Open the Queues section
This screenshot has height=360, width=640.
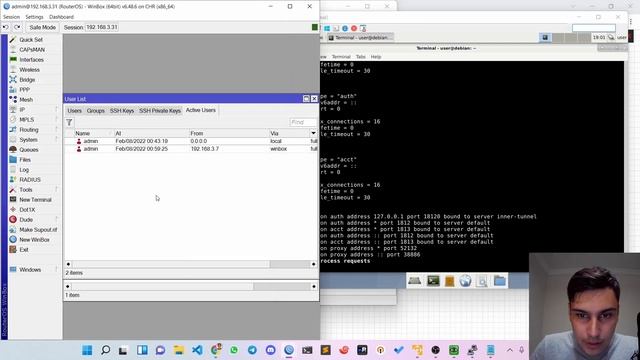pyautogui.click(x=29, y=150)
